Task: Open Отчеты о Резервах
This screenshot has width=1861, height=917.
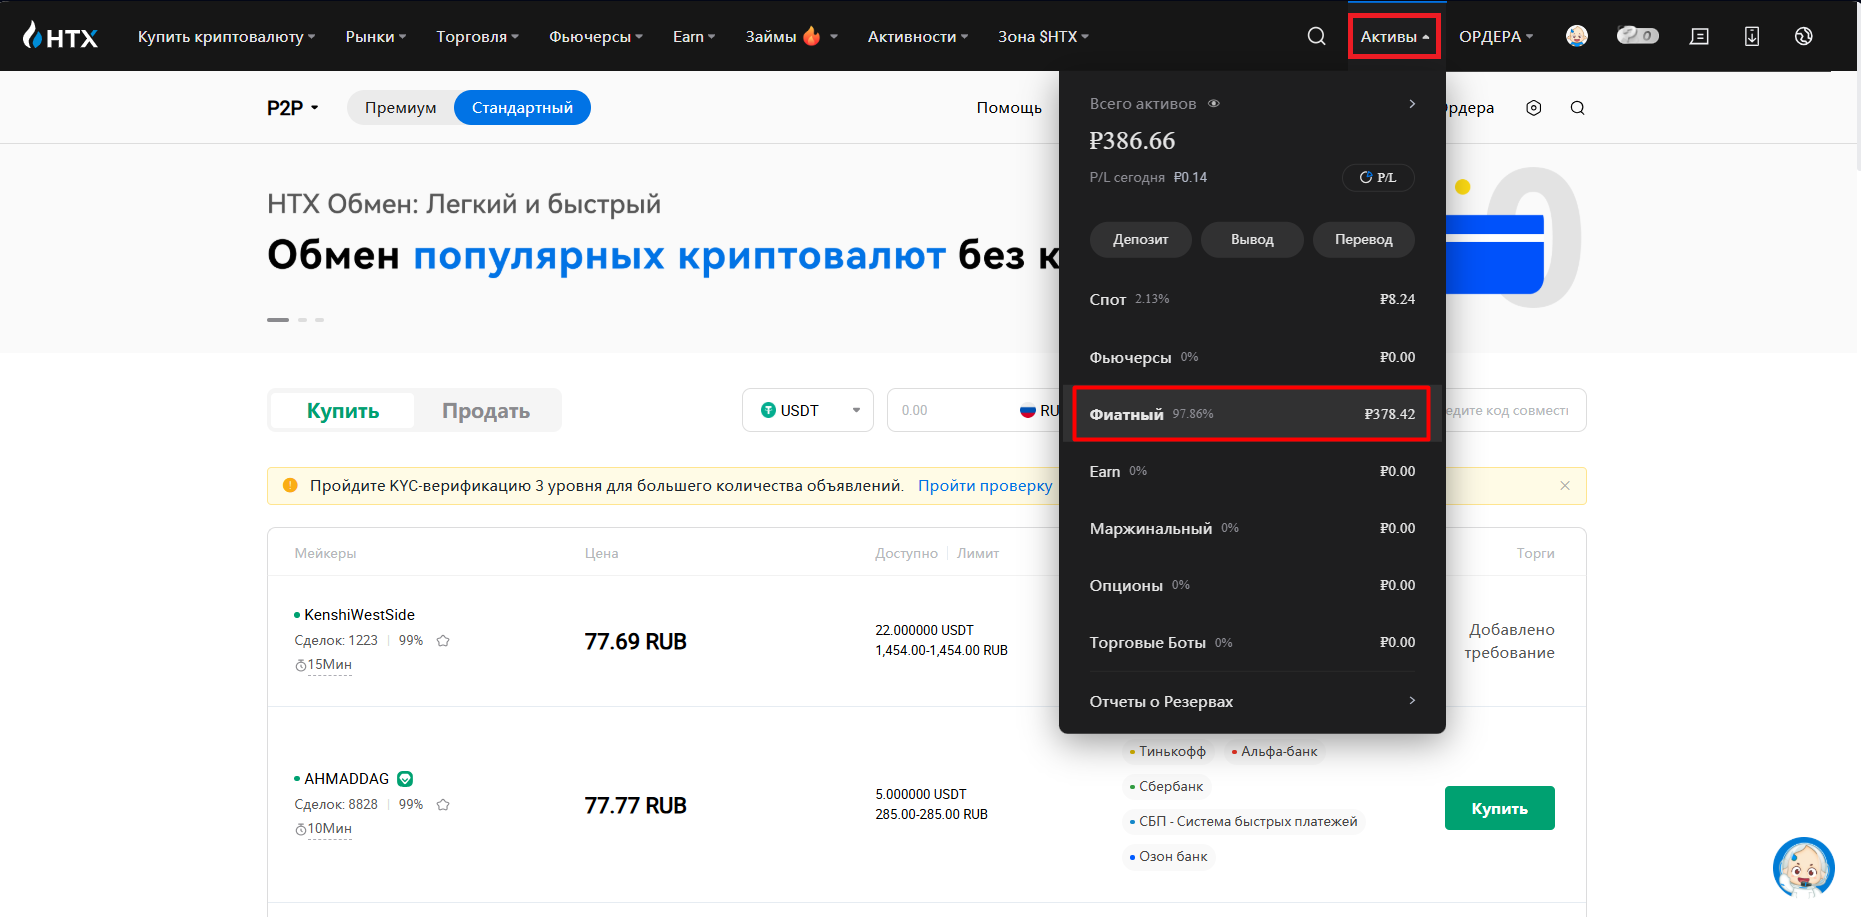Action: click(x=1252, y=701)
